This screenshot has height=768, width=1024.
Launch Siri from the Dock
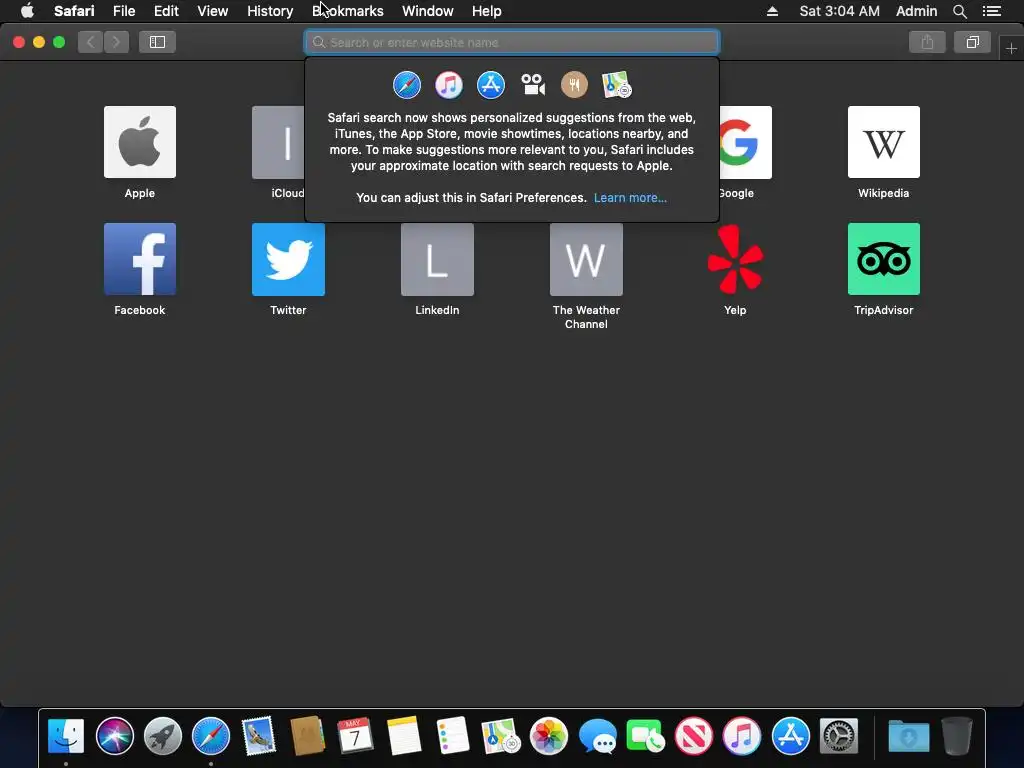click(114, 736)
